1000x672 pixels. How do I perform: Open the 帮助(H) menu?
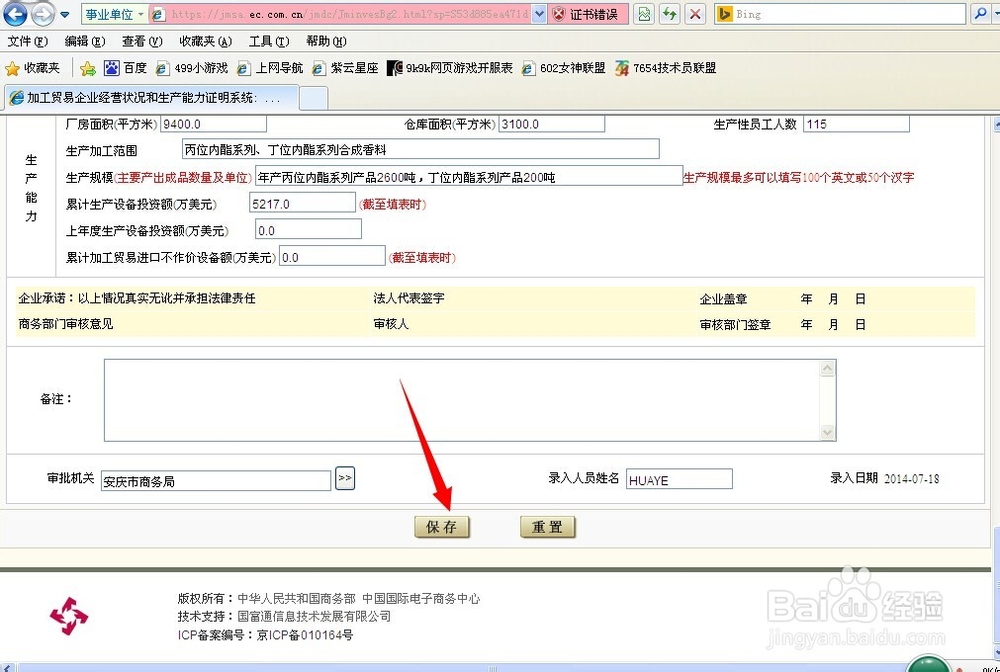326,41
